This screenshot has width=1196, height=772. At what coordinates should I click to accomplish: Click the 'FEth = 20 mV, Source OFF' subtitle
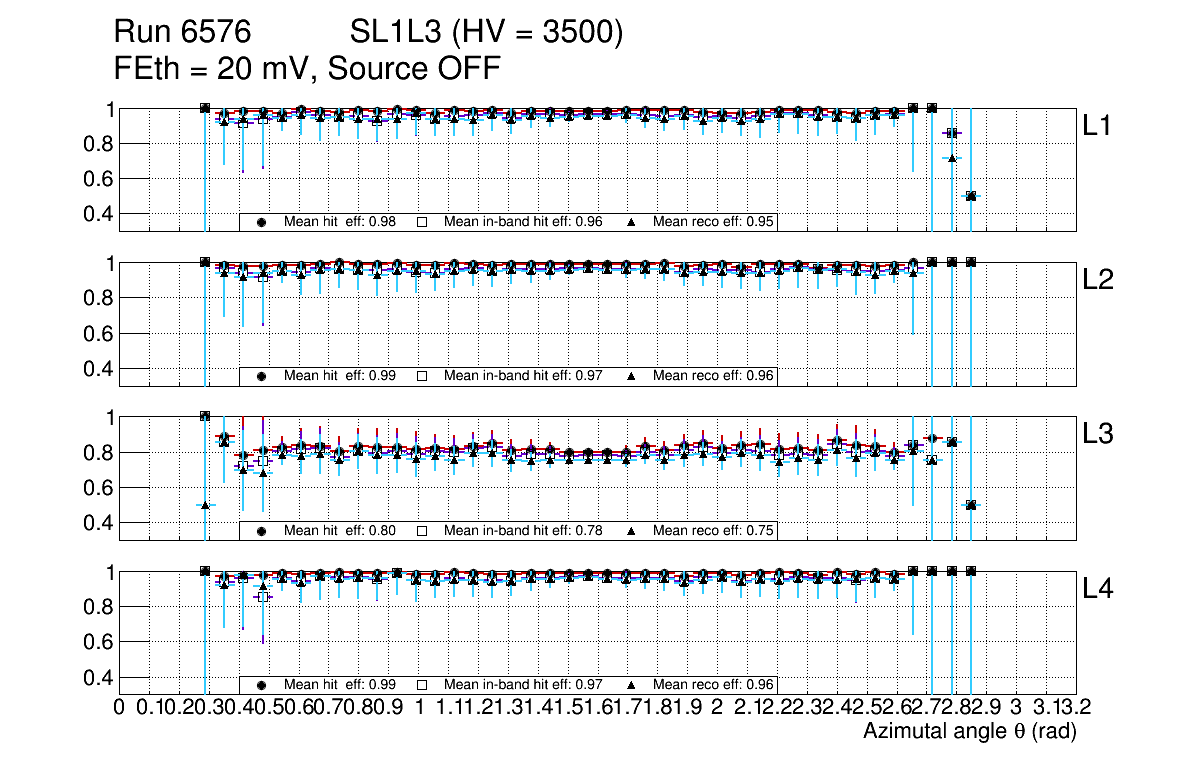click(x=306, y=68)
